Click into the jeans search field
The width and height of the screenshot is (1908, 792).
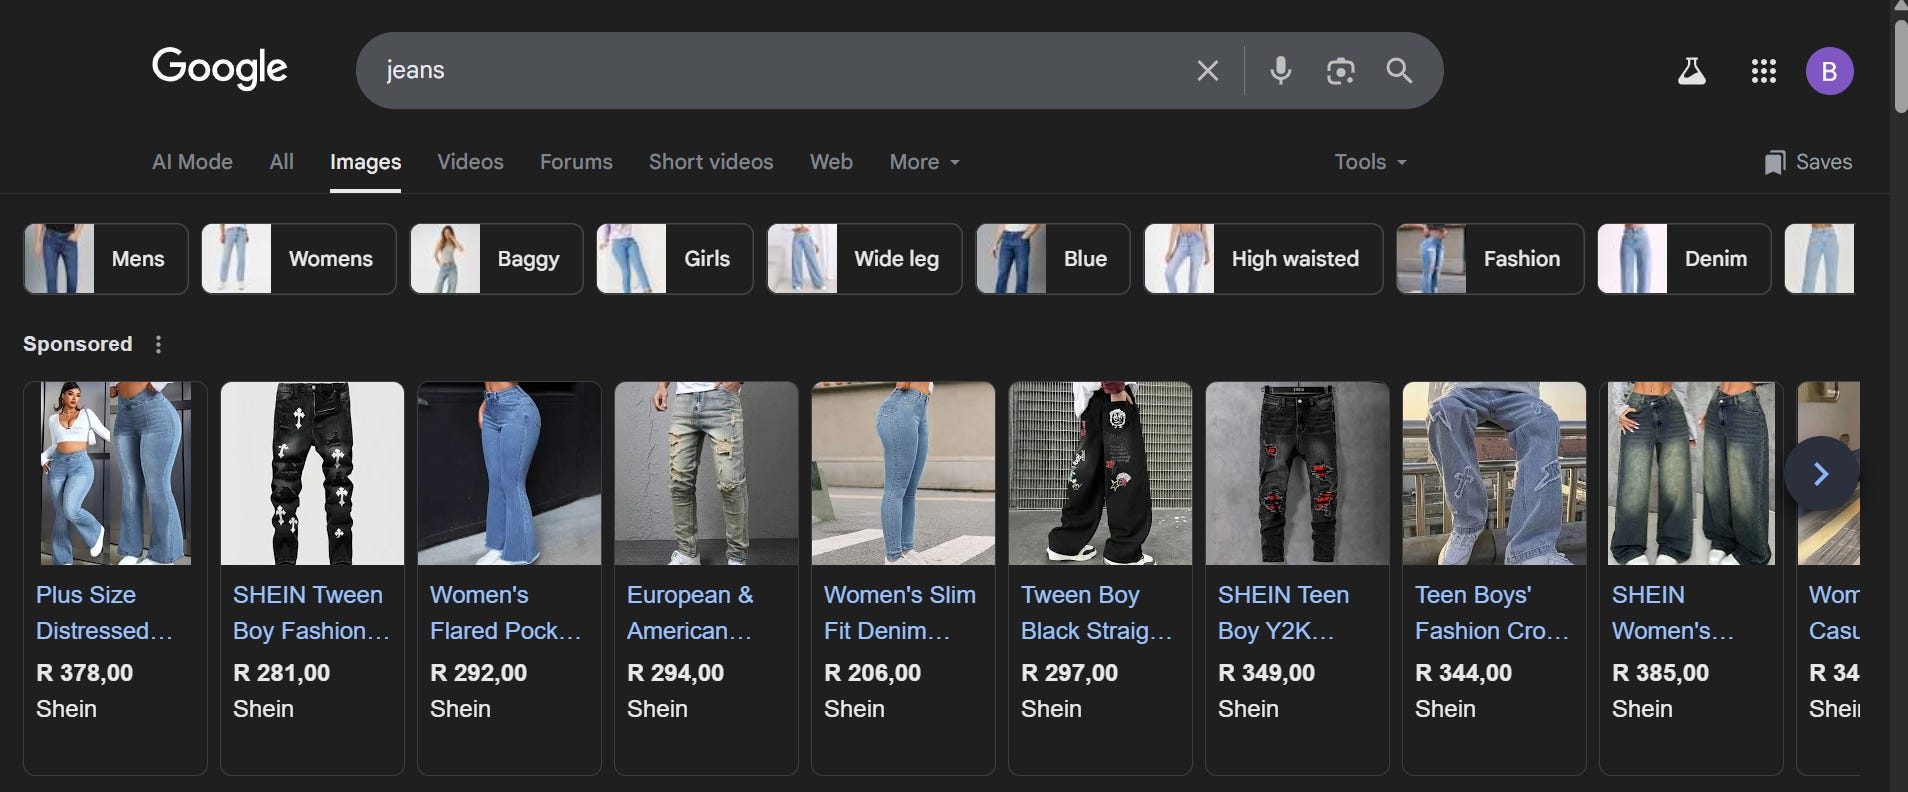point(780,71)
